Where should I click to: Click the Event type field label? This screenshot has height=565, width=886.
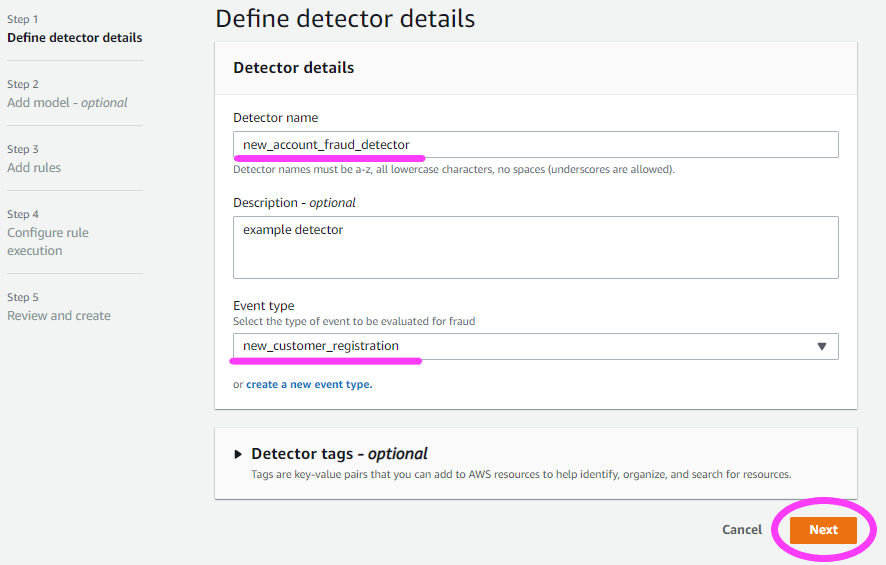(264, 306)
